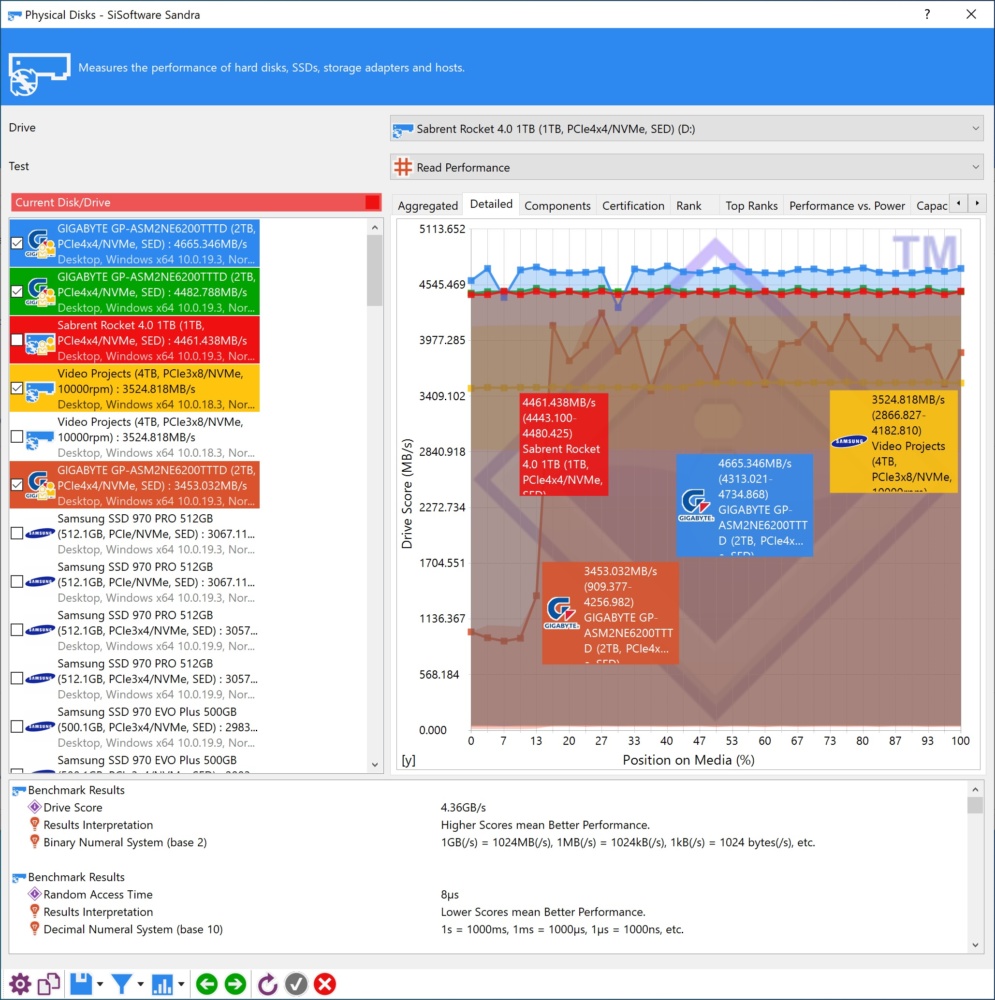The height and width of the screenshot is (1000, 995).
Task: Select the second Samsung 970 PRO 3067.11 entry
Action: 135,582
